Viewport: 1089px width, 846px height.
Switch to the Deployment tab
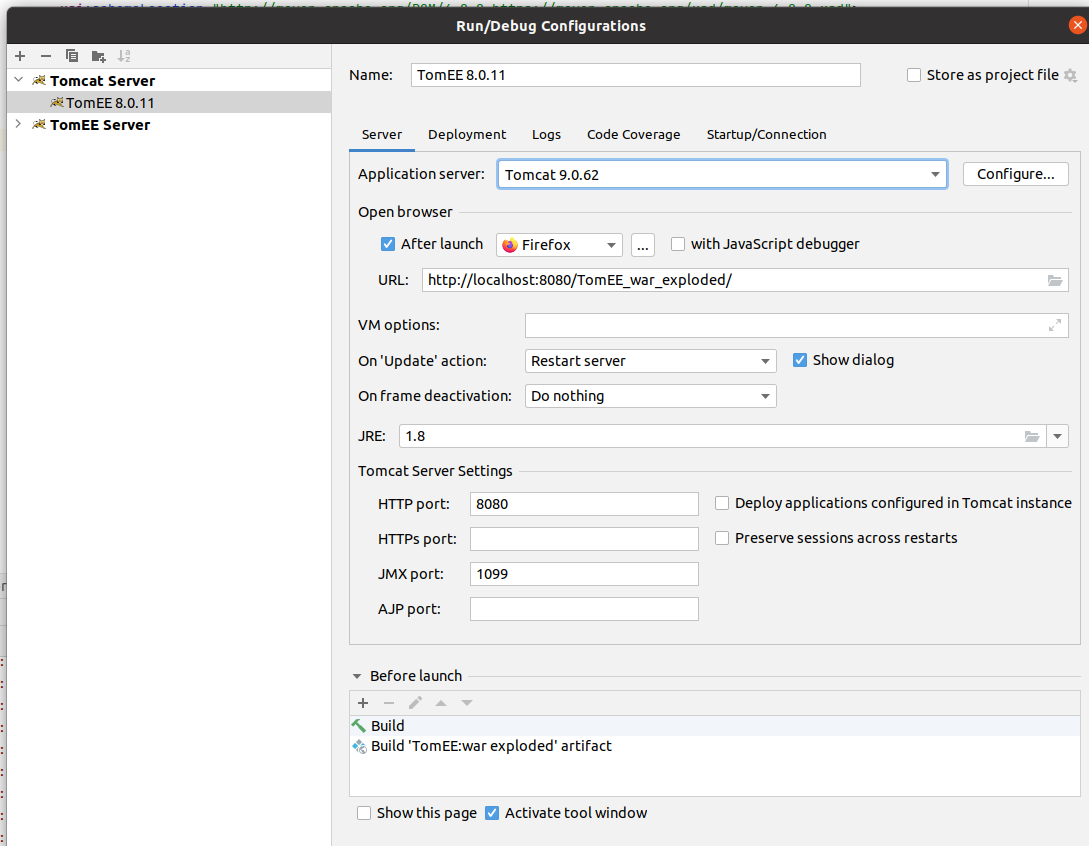pos(467,134)
